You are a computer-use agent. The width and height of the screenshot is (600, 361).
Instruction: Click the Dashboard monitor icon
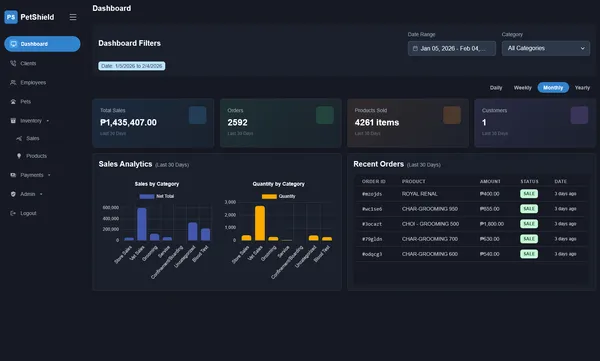coord(14,44)
